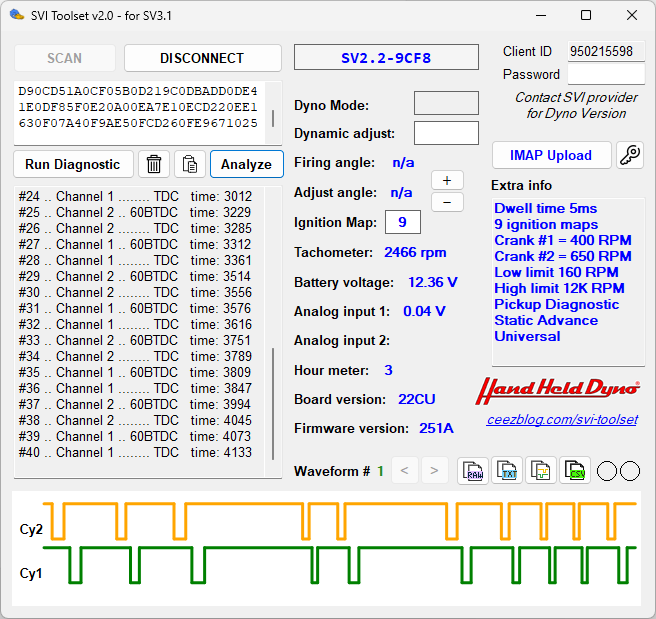The image size is (656, 619).
Task: Click the IMAP Upload button
Action: click(x=551, y=155)
